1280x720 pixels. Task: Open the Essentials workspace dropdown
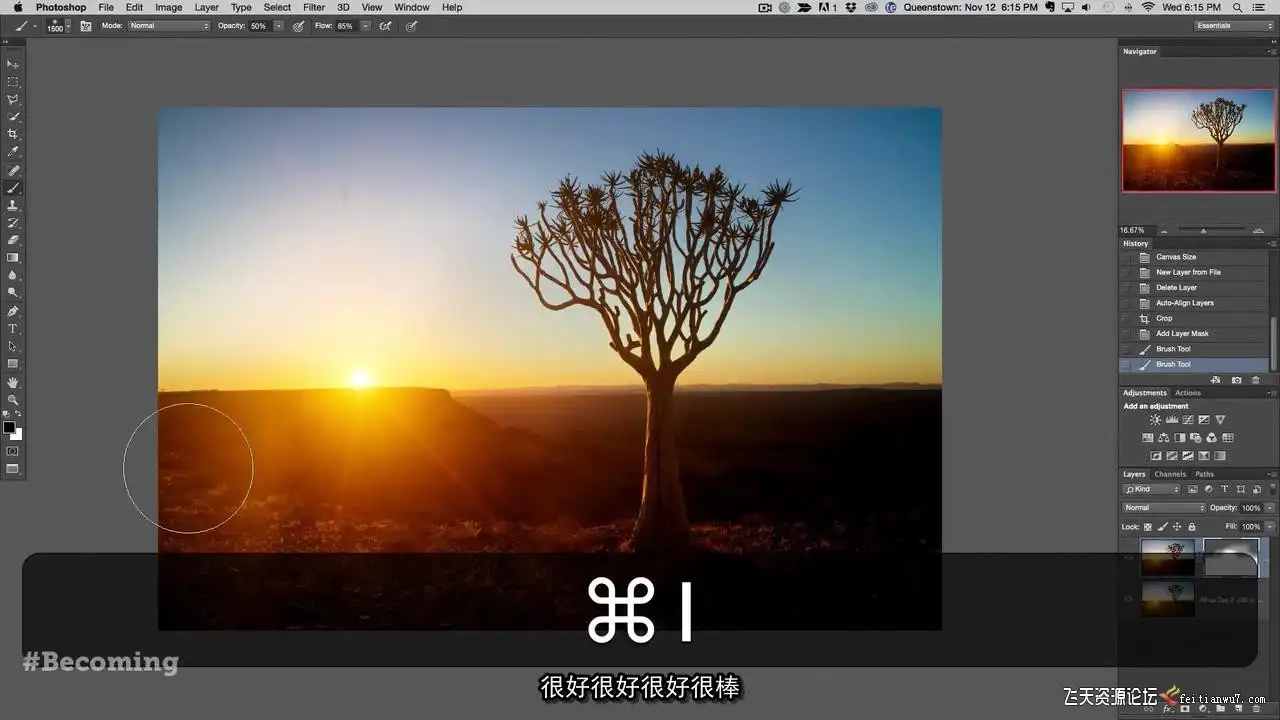(1234, 26)
